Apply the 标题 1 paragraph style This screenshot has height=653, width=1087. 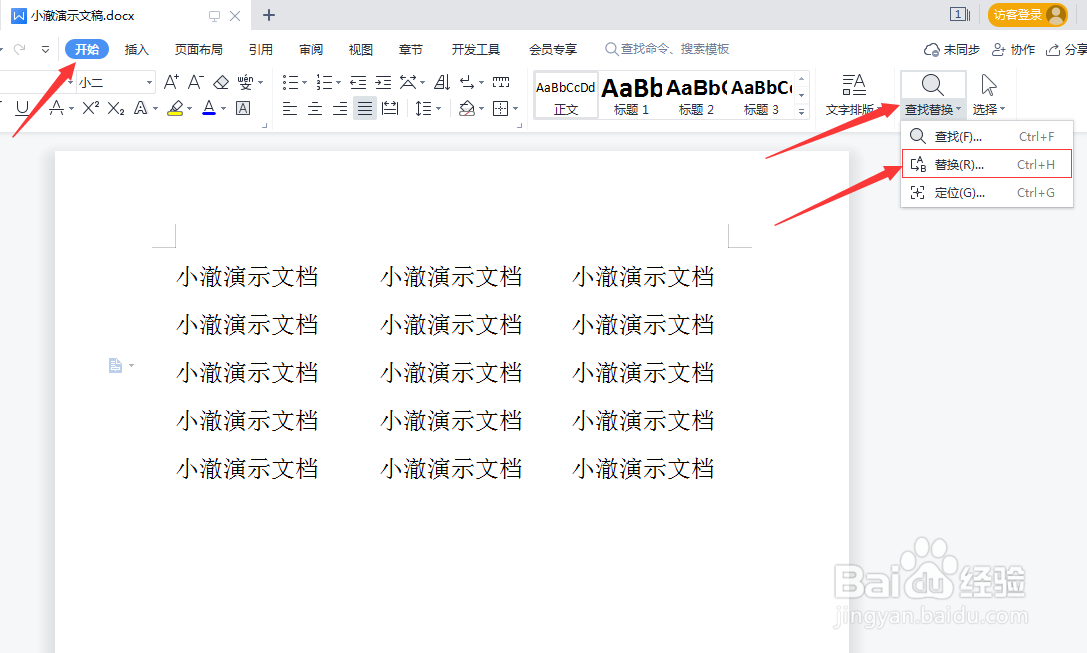tap(630, 95)
